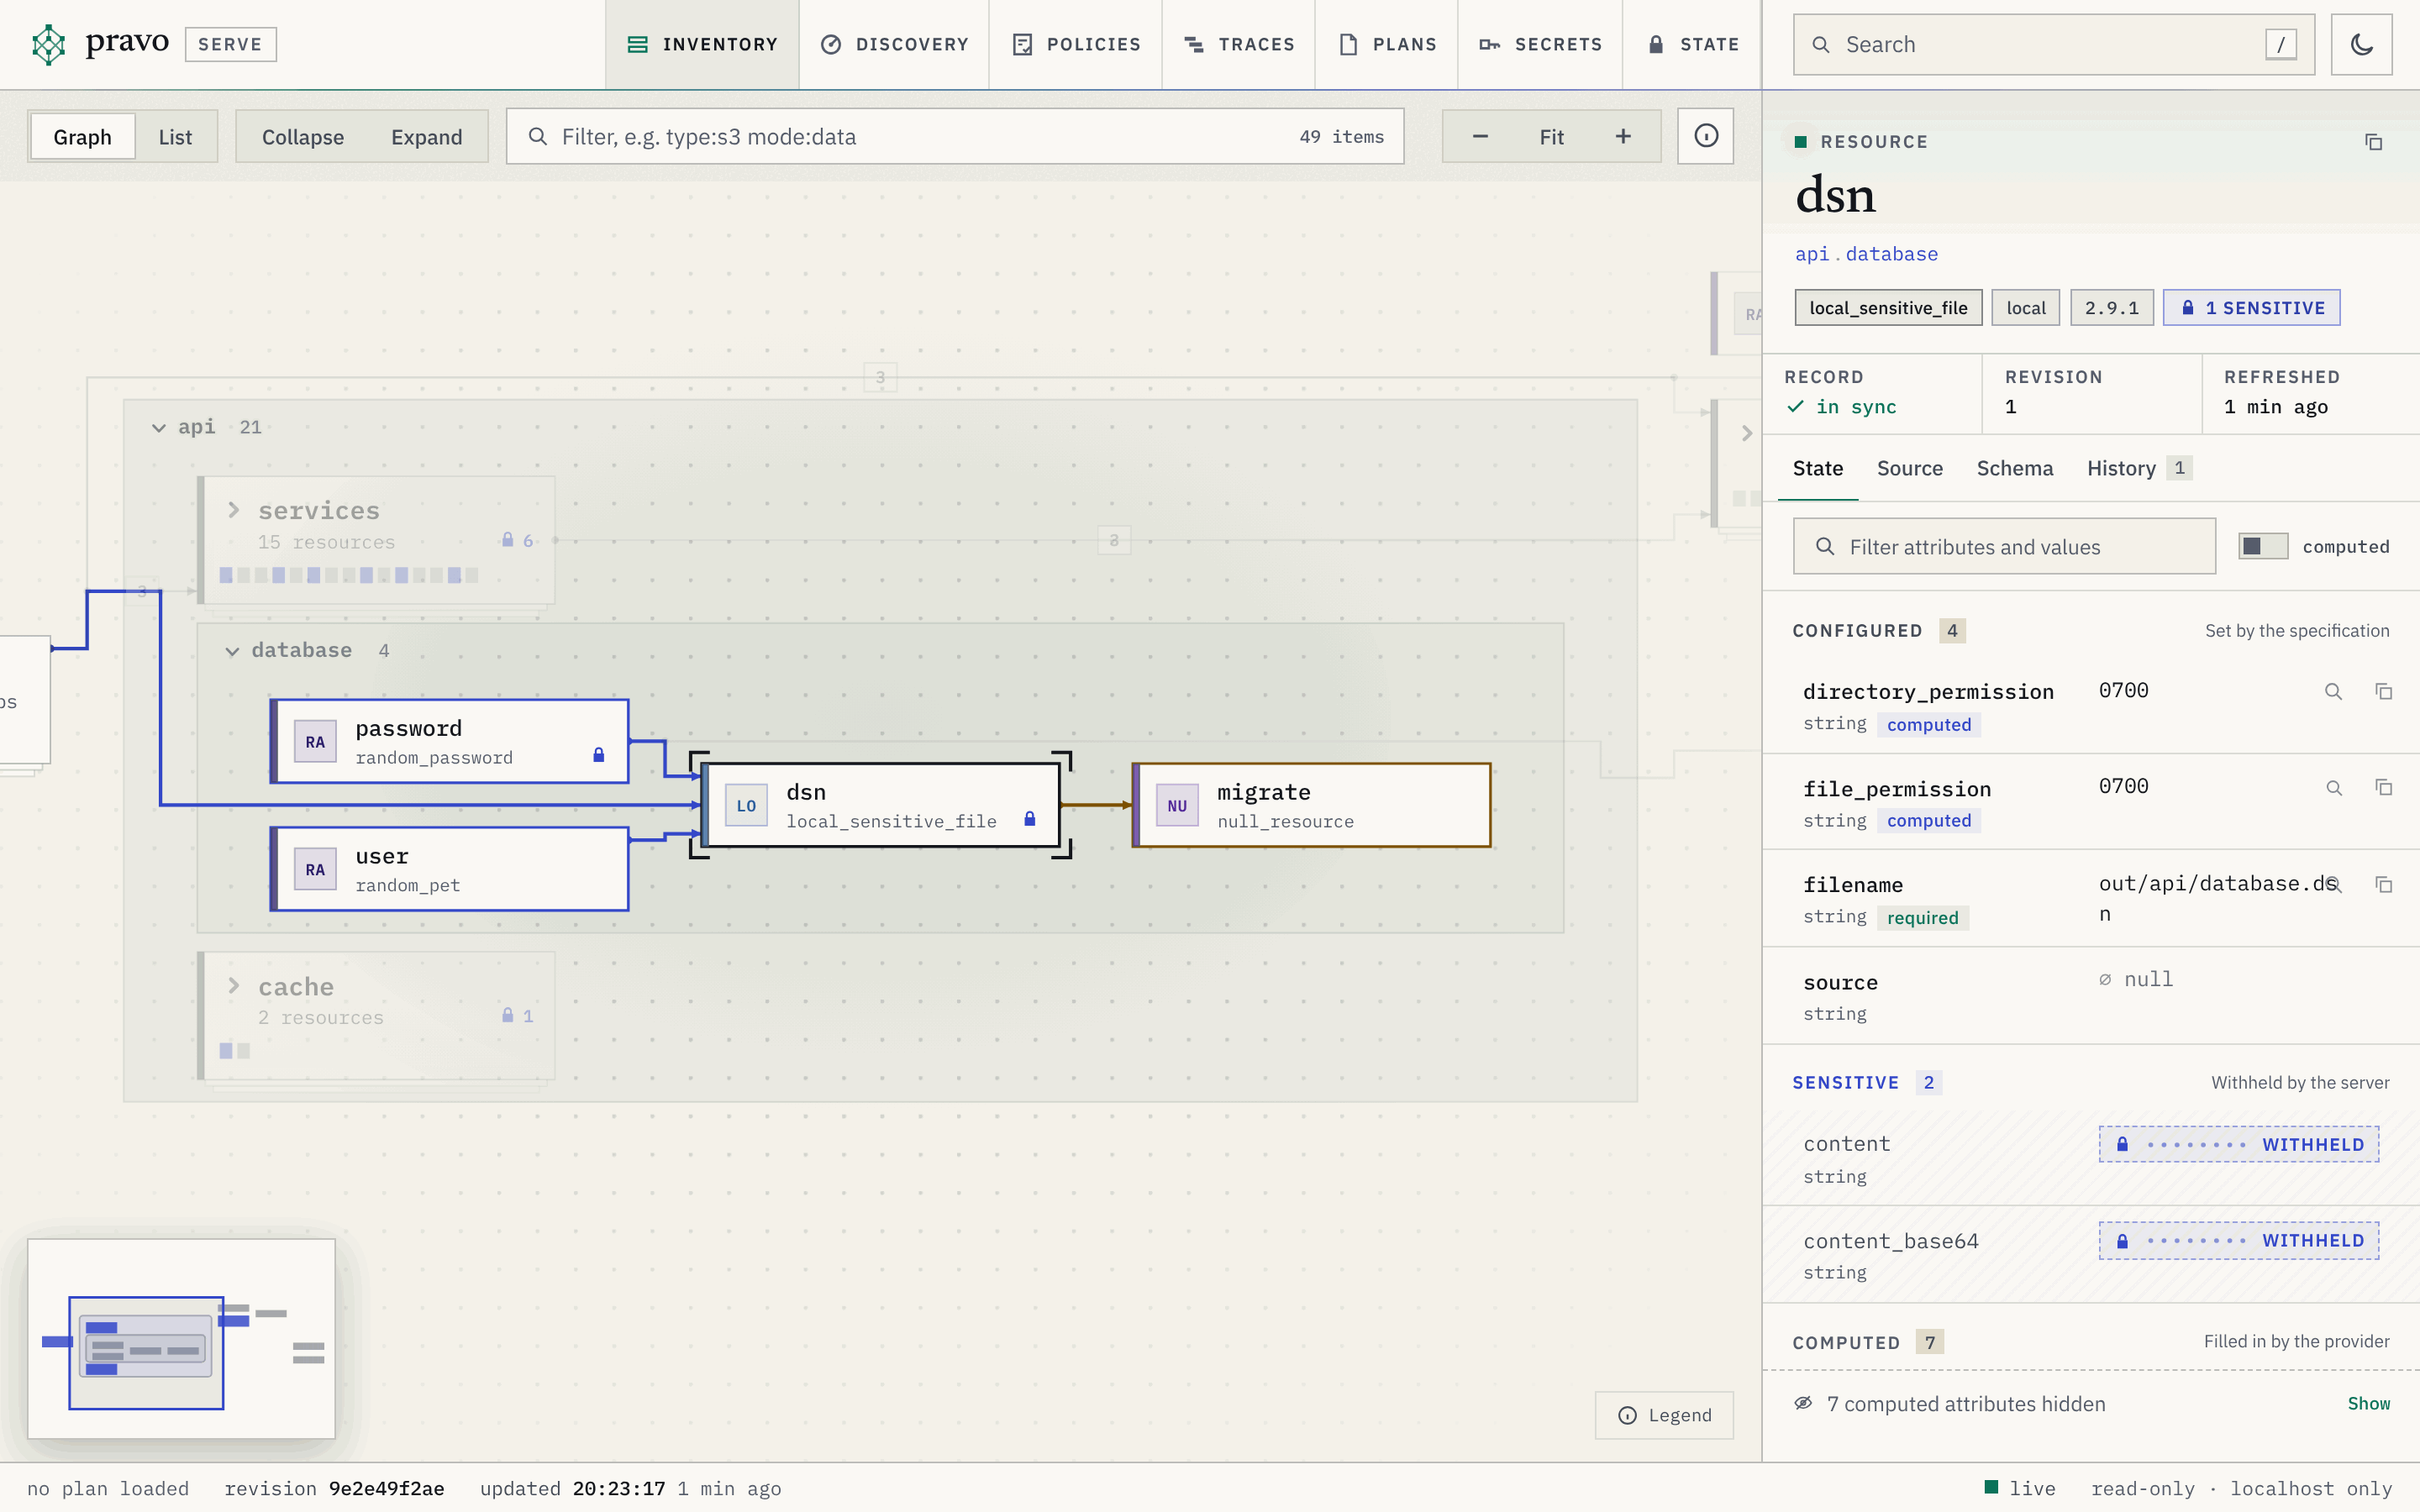Collapse the api group chevron

pyautogui.click(x=158, y=428)
